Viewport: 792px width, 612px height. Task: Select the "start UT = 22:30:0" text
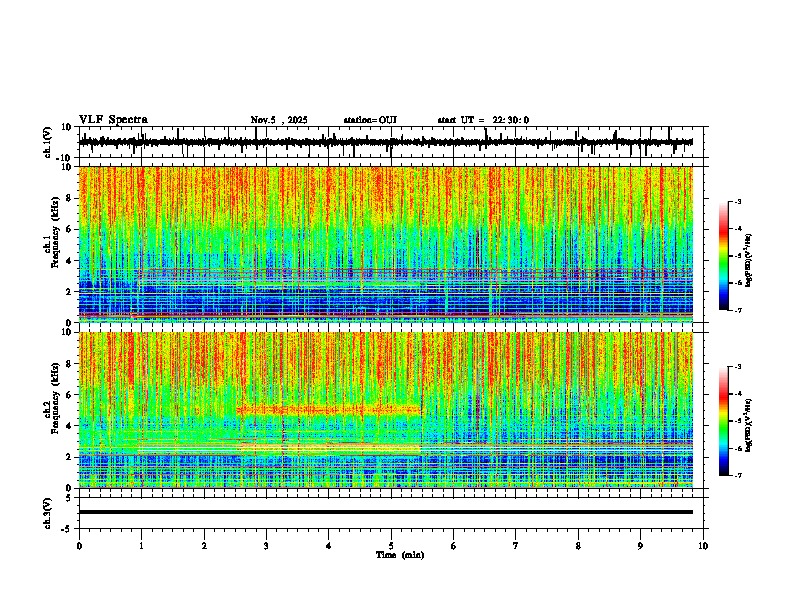(483, 120)
